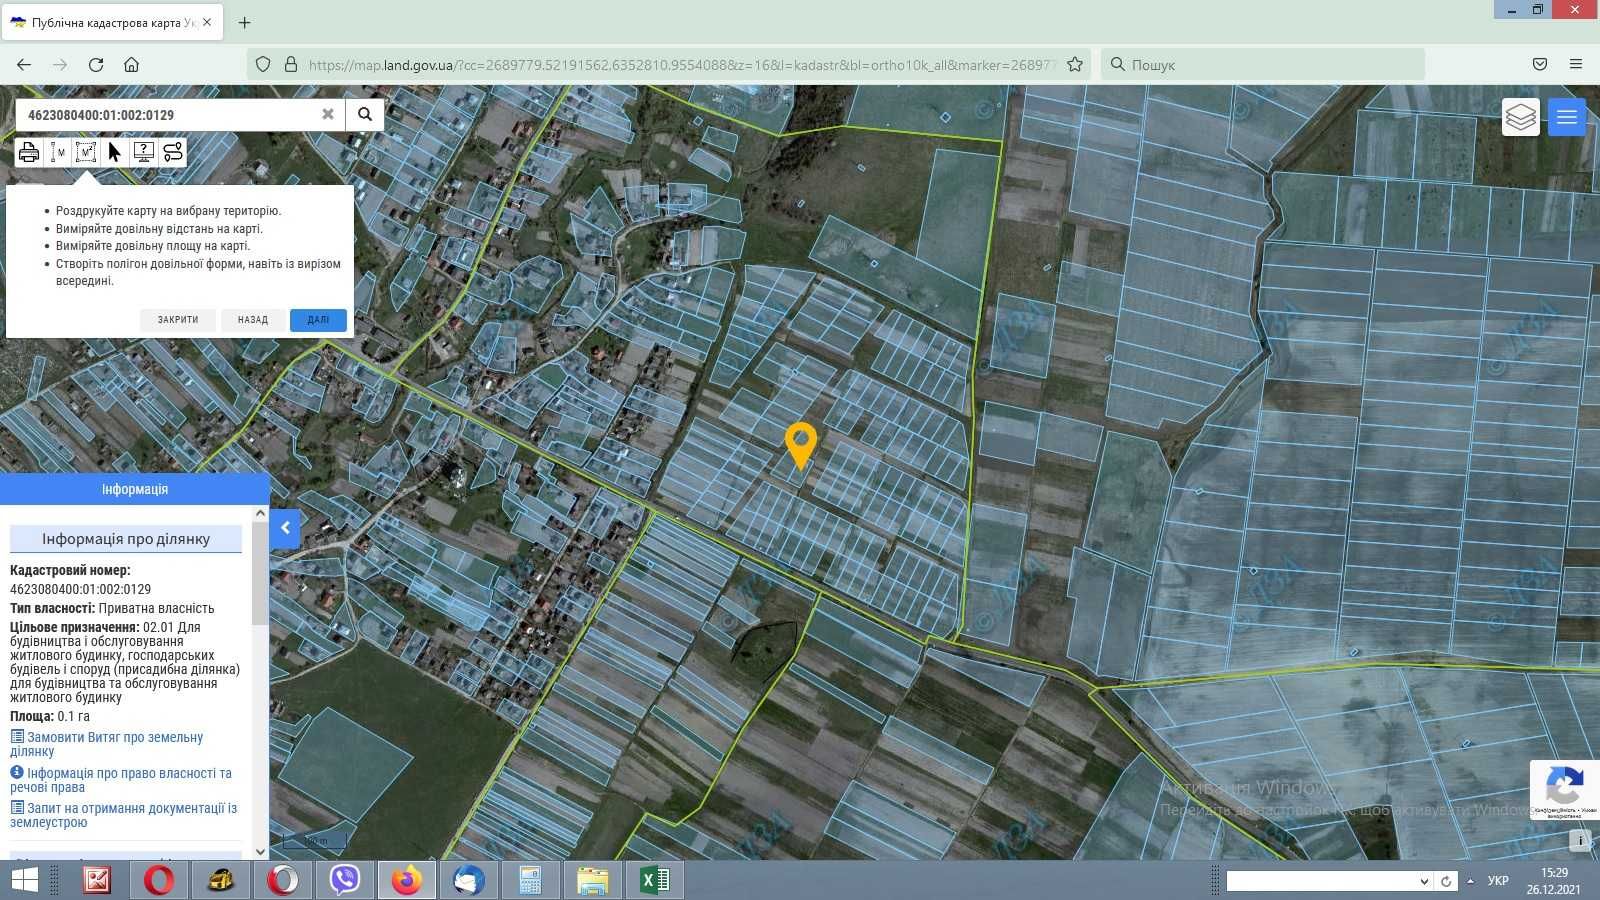Viewport: 1600px width, 900px height.
Task: Click the Тип власності: Приватна власність text
Action: [112, 608]
